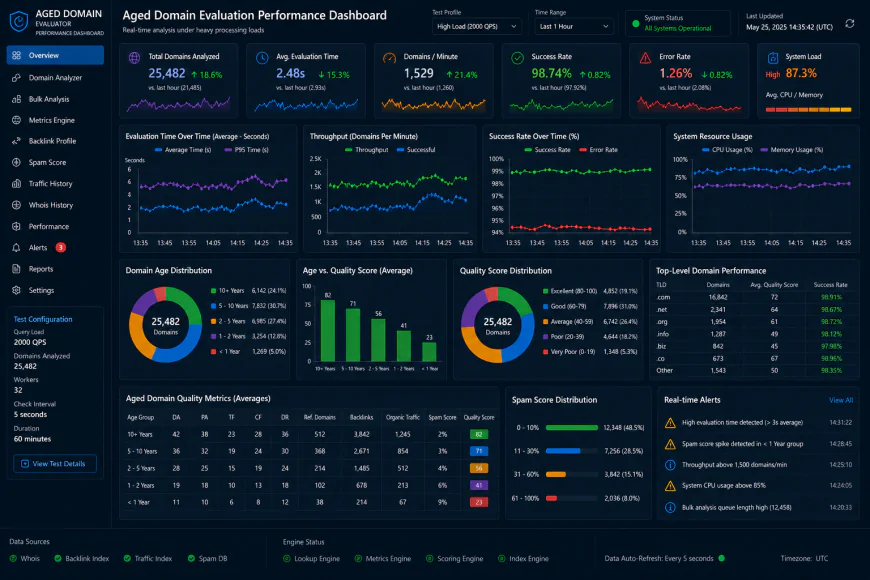Viewport: 870px width, 580px height.
Task: Toggle Throughput legend series
Action: point(367,150)
